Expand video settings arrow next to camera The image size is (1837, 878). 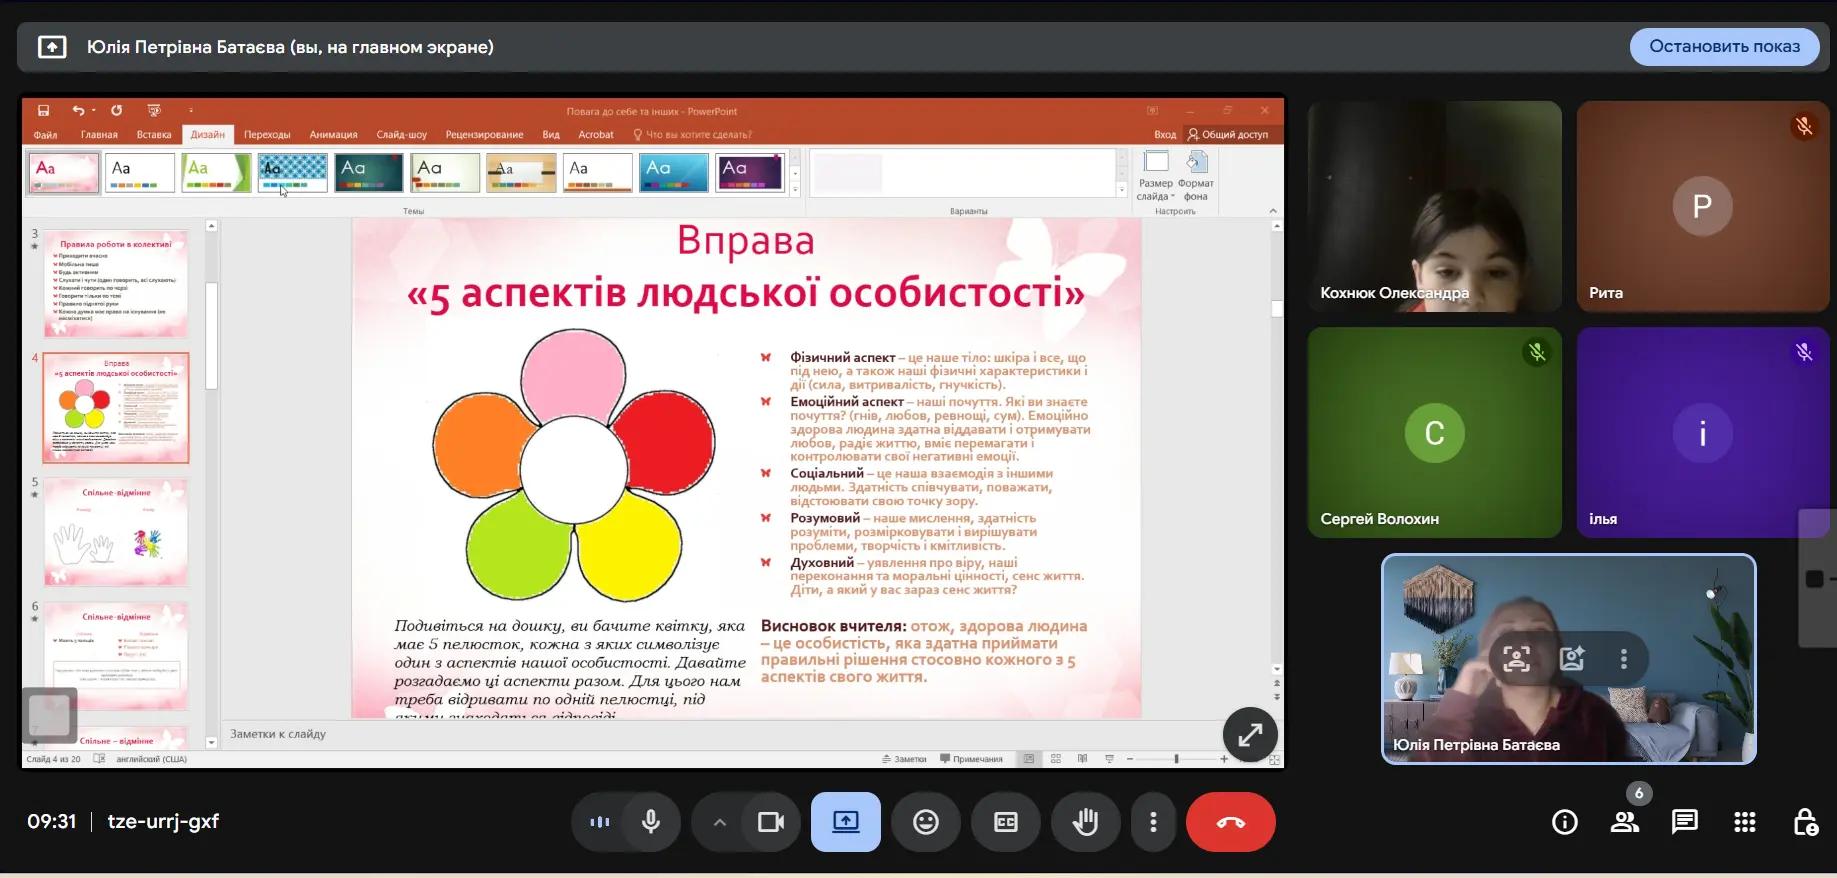[x=719, y=822]
